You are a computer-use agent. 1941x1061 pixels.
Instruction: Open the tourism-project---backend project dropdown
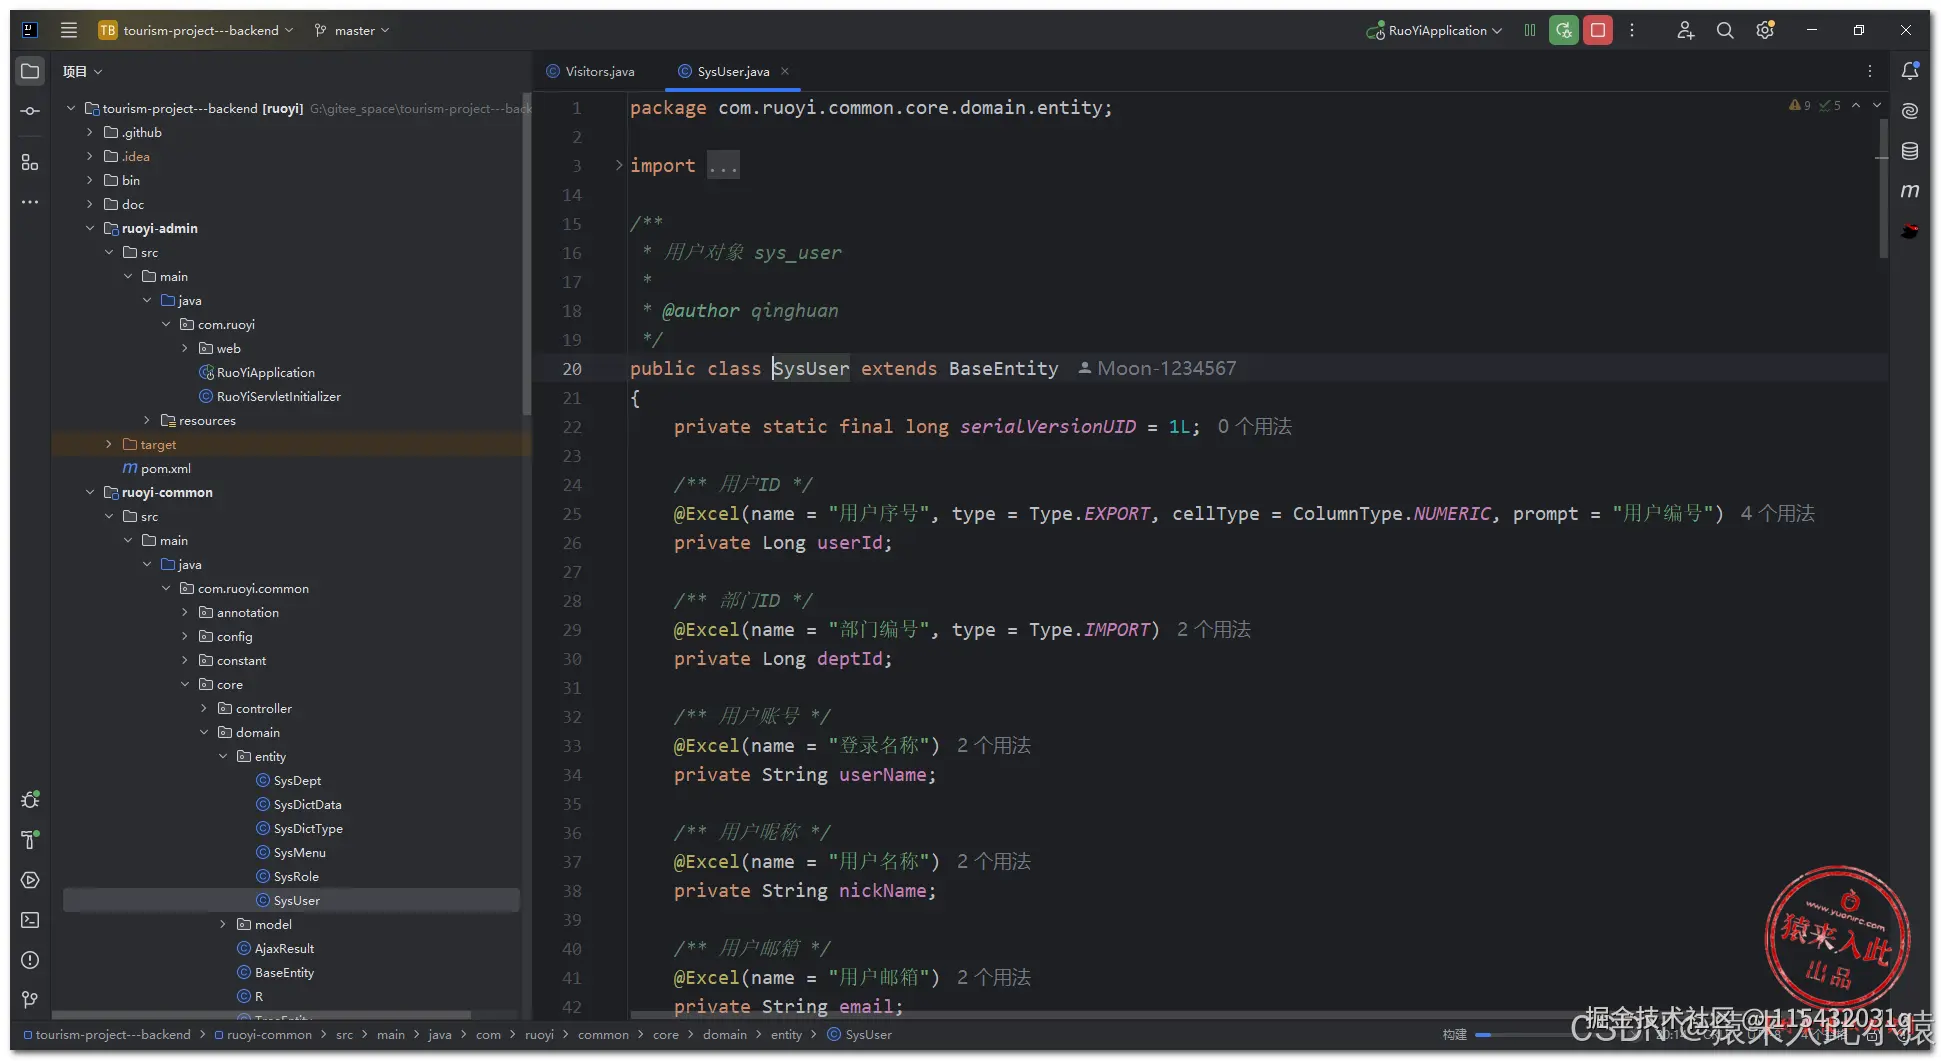[196, 30]
